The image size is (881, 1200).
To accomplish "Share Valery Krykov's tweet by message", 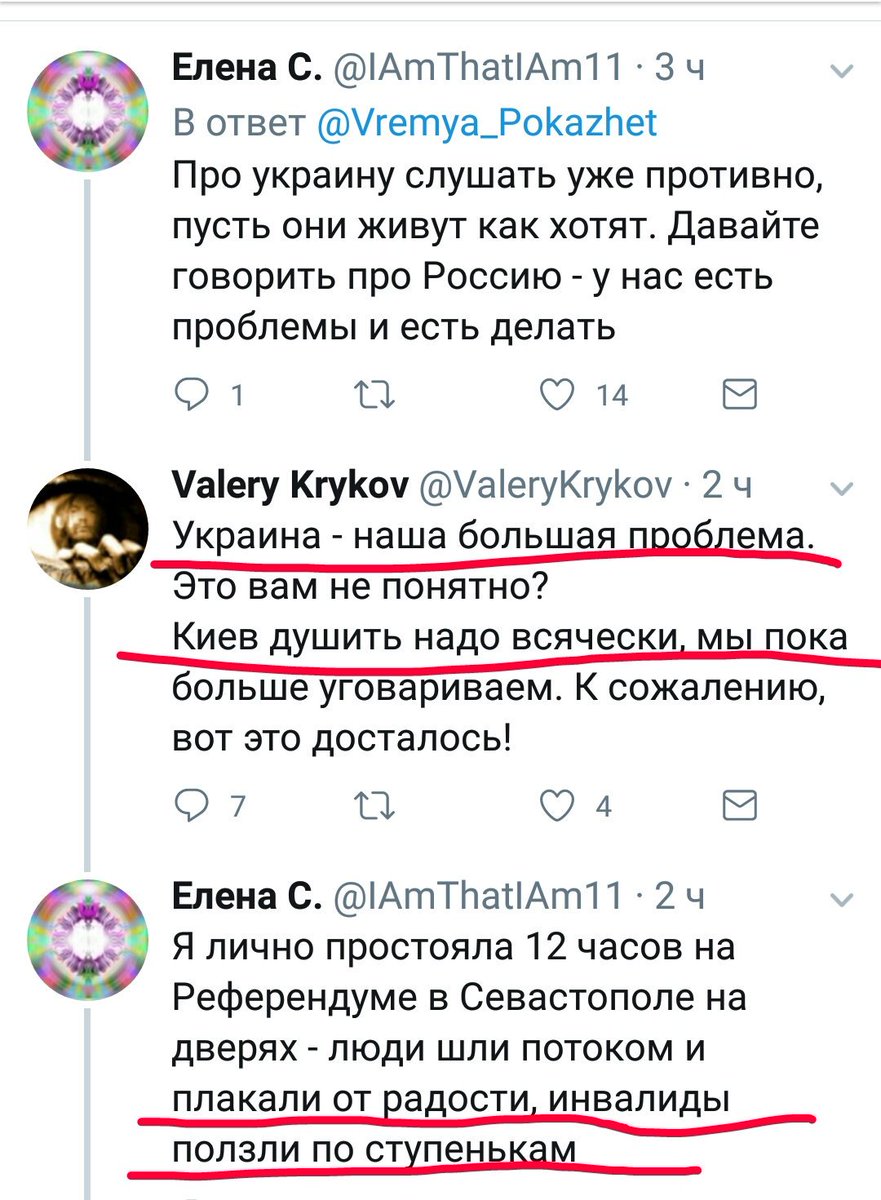I will (739, 806).
